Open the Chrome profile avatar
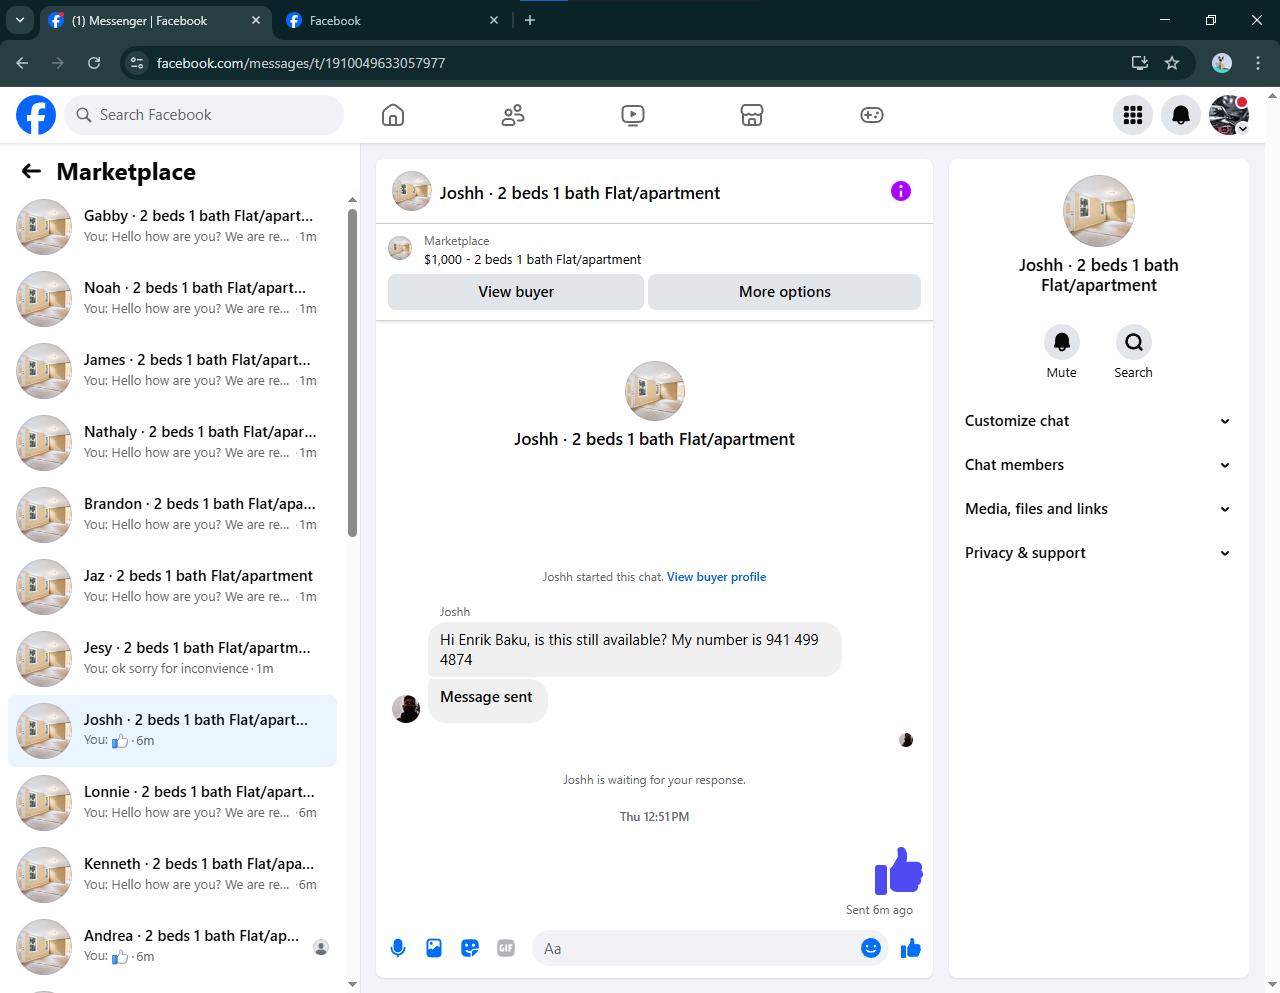1280x993 pixels. [x=1222, y=63]
